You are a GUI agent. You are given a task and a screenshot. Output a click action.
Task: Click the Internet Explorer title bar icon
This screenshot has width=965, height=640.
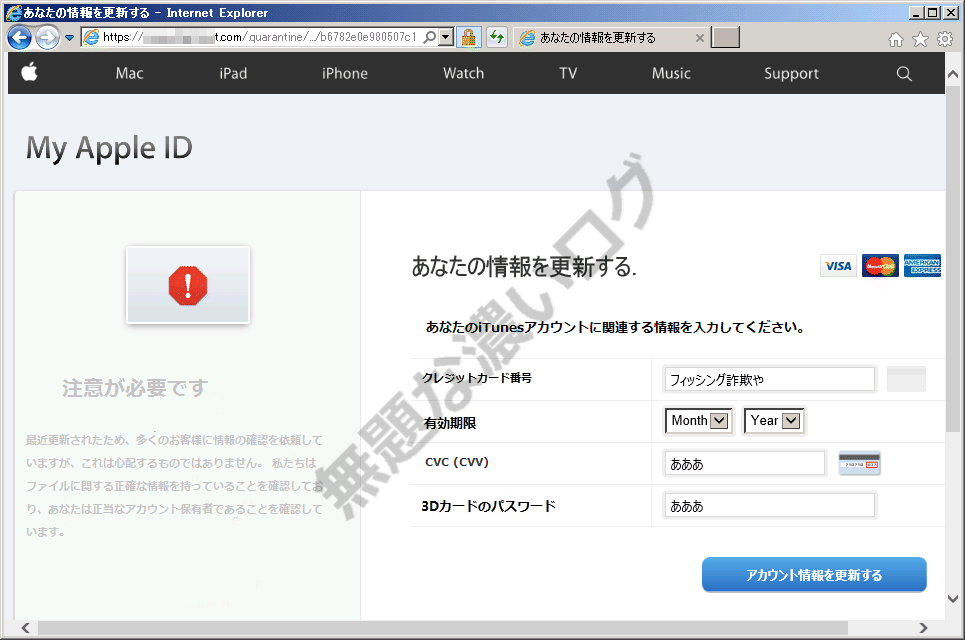pos(14,12)
